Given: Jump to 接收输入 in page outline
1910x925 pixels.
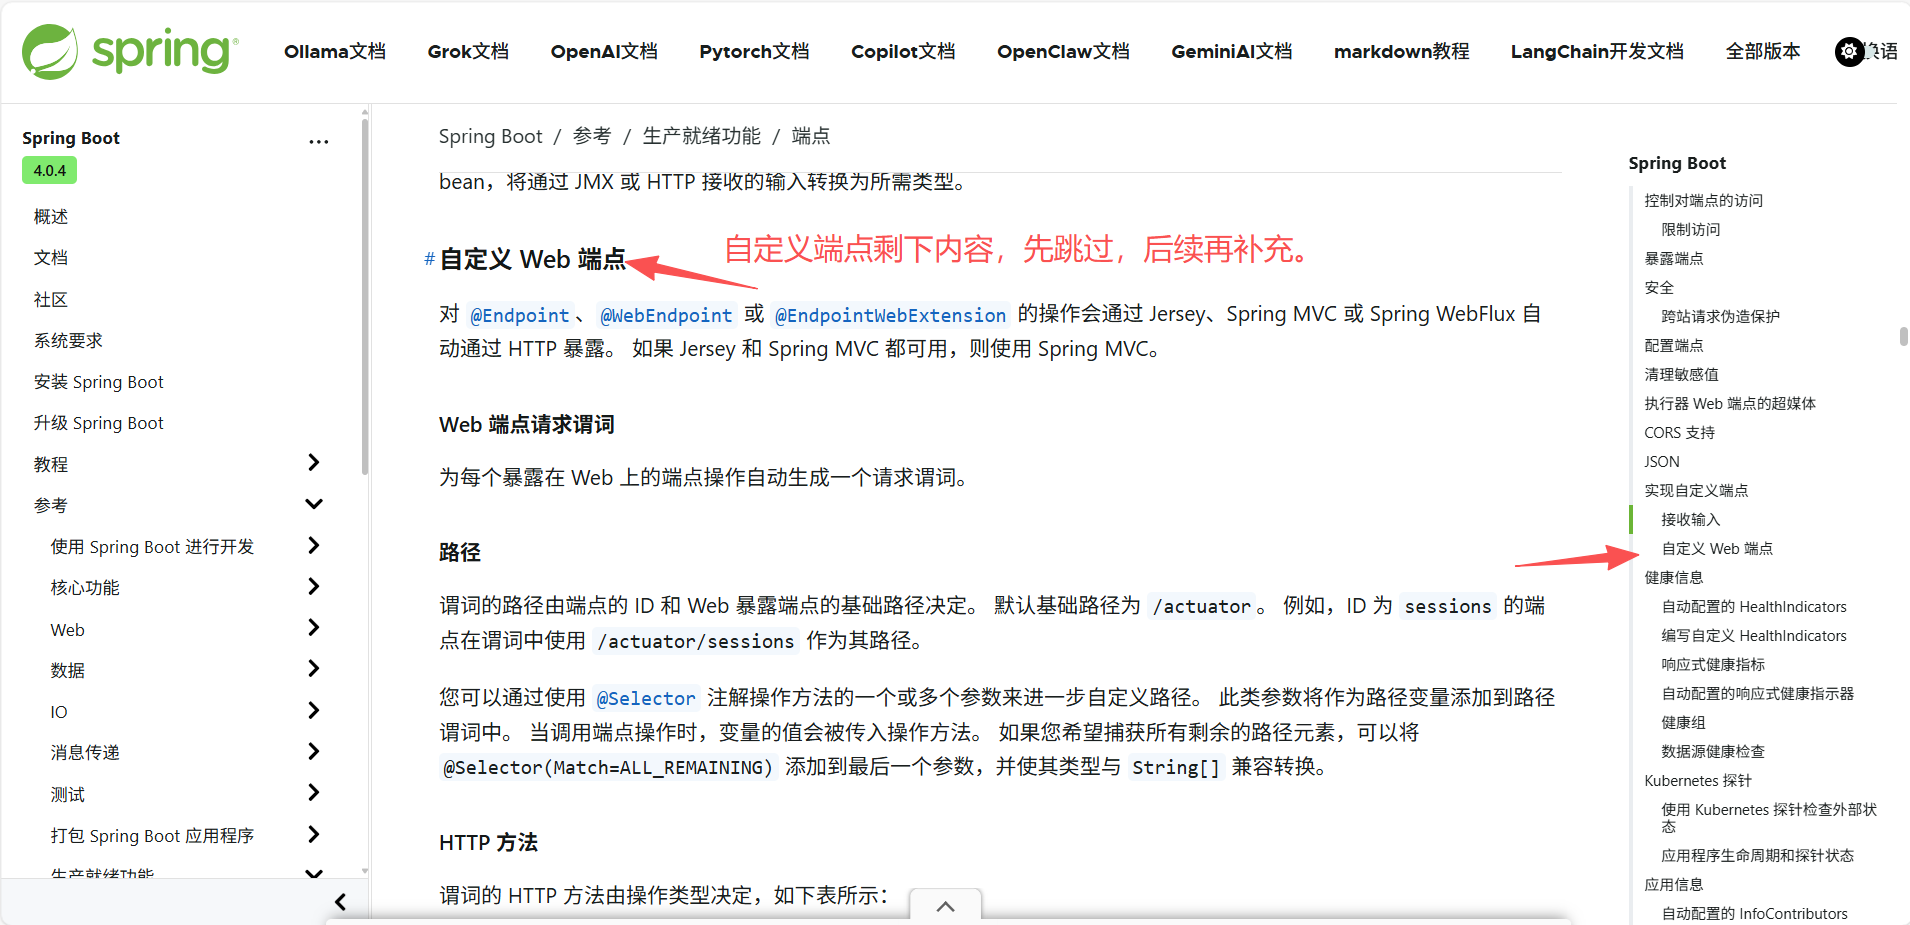Looking at the screenshot, I should click(1690, 520).
